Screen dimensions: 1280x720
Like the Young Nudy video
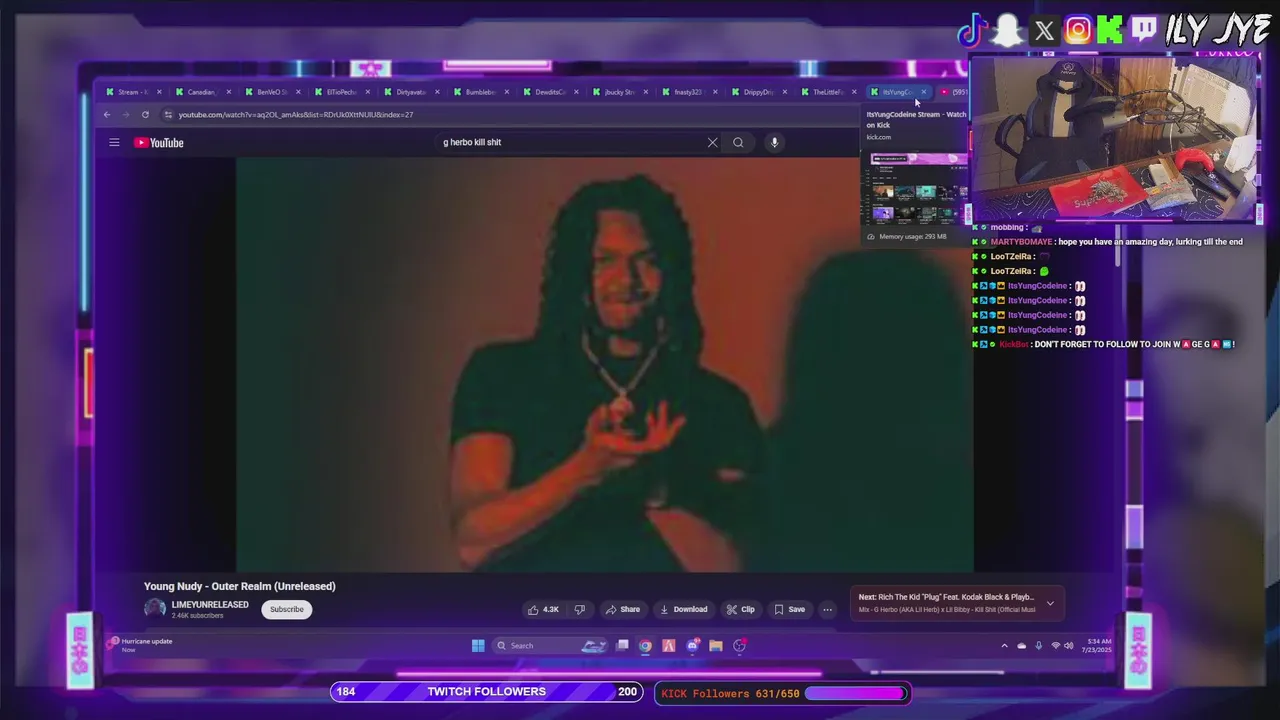543,609
